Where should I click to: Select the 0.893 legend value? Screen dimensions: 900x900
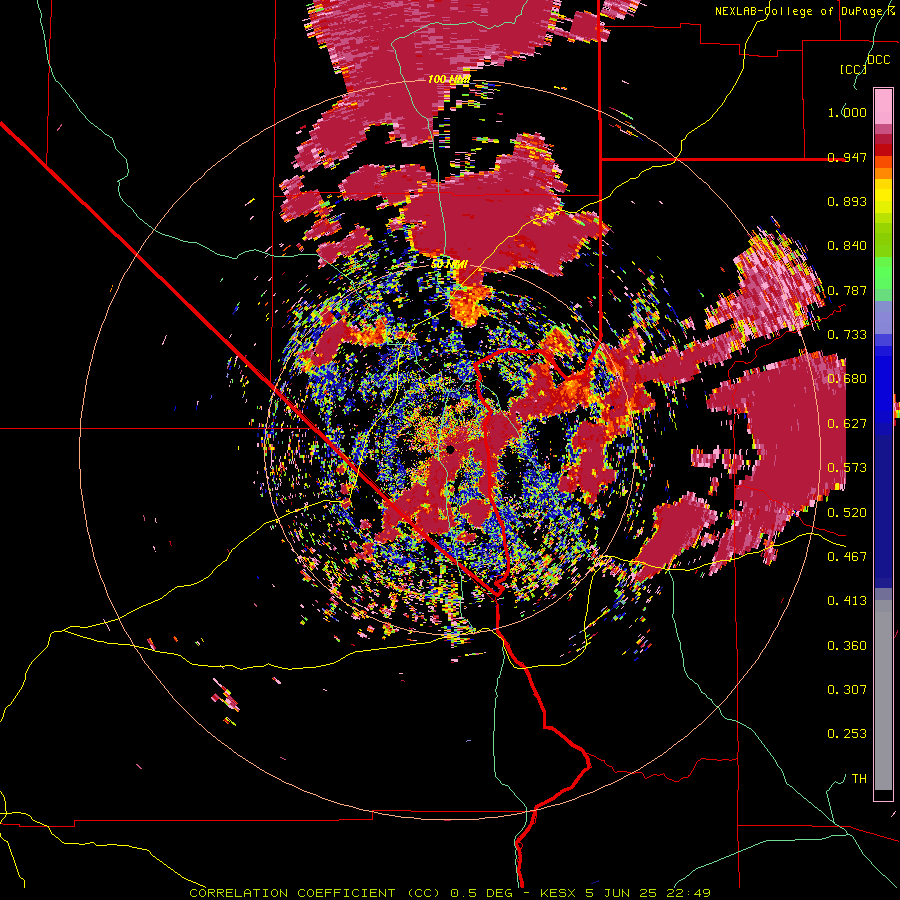[x=847, y=201]
